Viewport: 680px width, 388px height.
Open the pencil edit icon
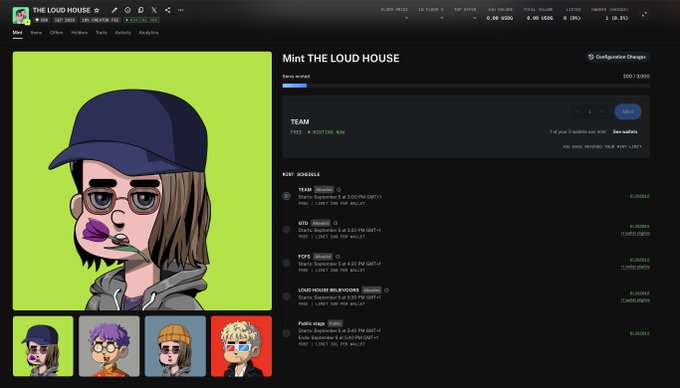(x=114, y=10)
